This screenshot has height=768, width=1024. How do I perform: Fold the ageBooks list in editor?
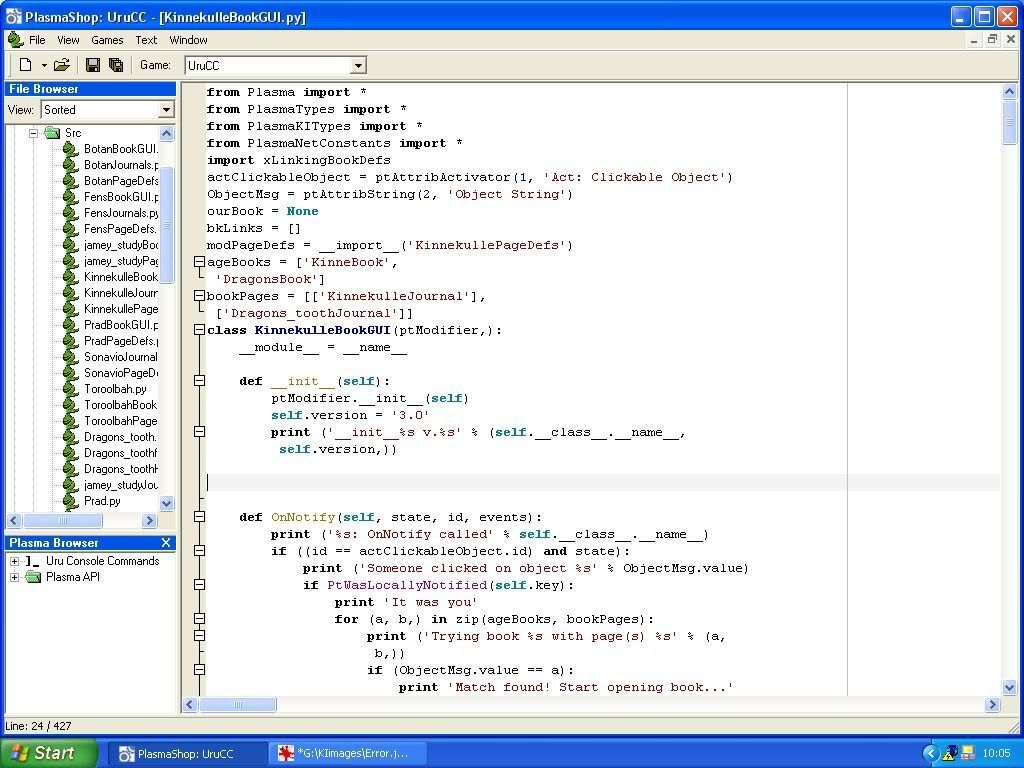200,262
